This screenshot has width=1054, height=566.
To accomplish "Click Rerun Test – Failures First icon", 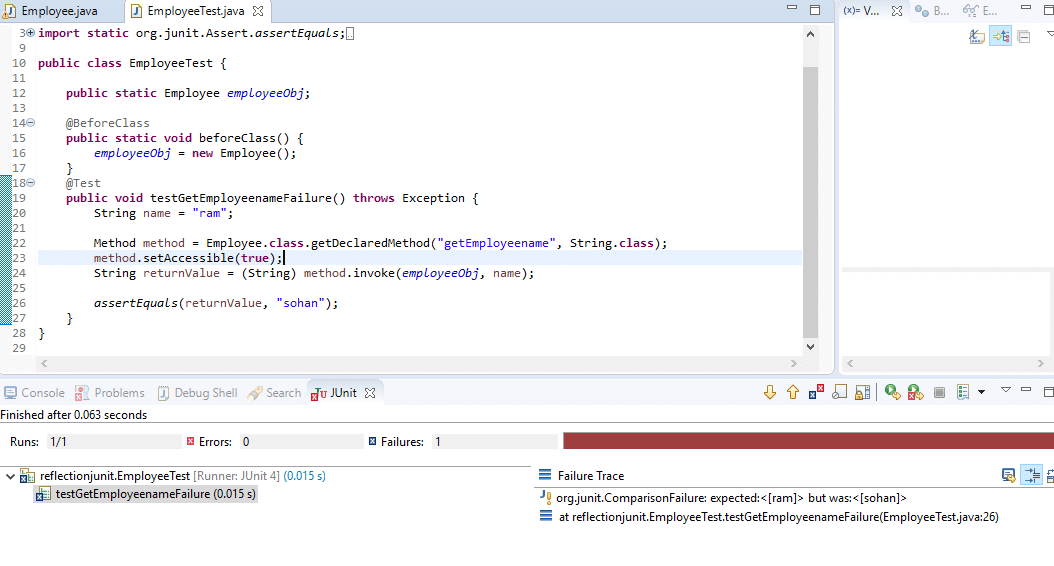I will (x=915, y=393).
